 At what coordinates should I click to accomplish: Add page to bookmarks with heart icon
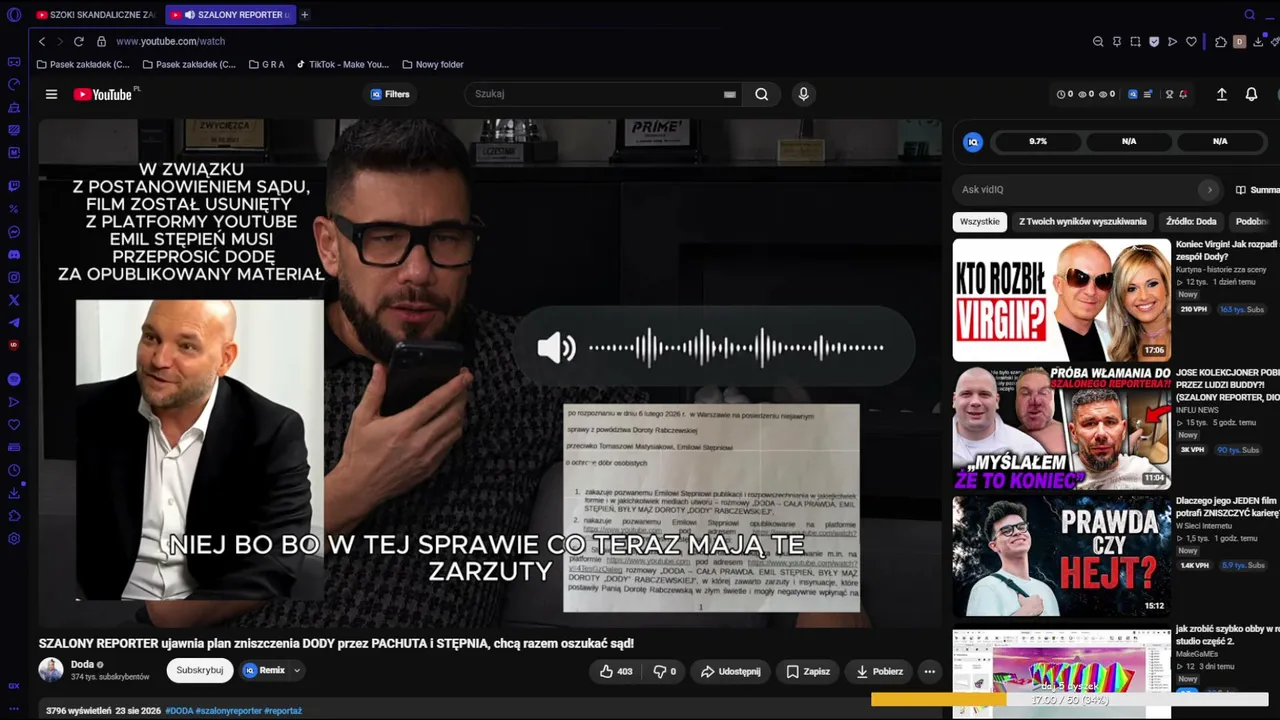click(x=1191, y=42)
